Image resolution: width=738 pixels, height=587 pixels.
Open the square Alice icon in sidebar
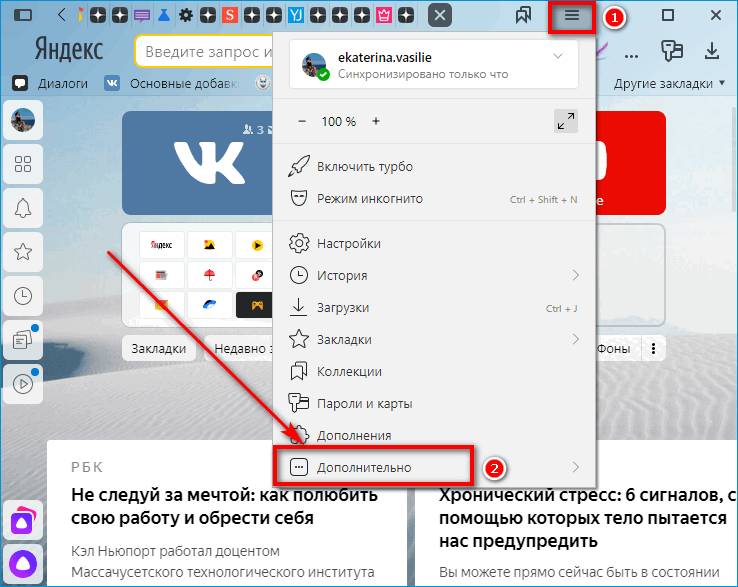pyautogui.click(x=23, y=522)
